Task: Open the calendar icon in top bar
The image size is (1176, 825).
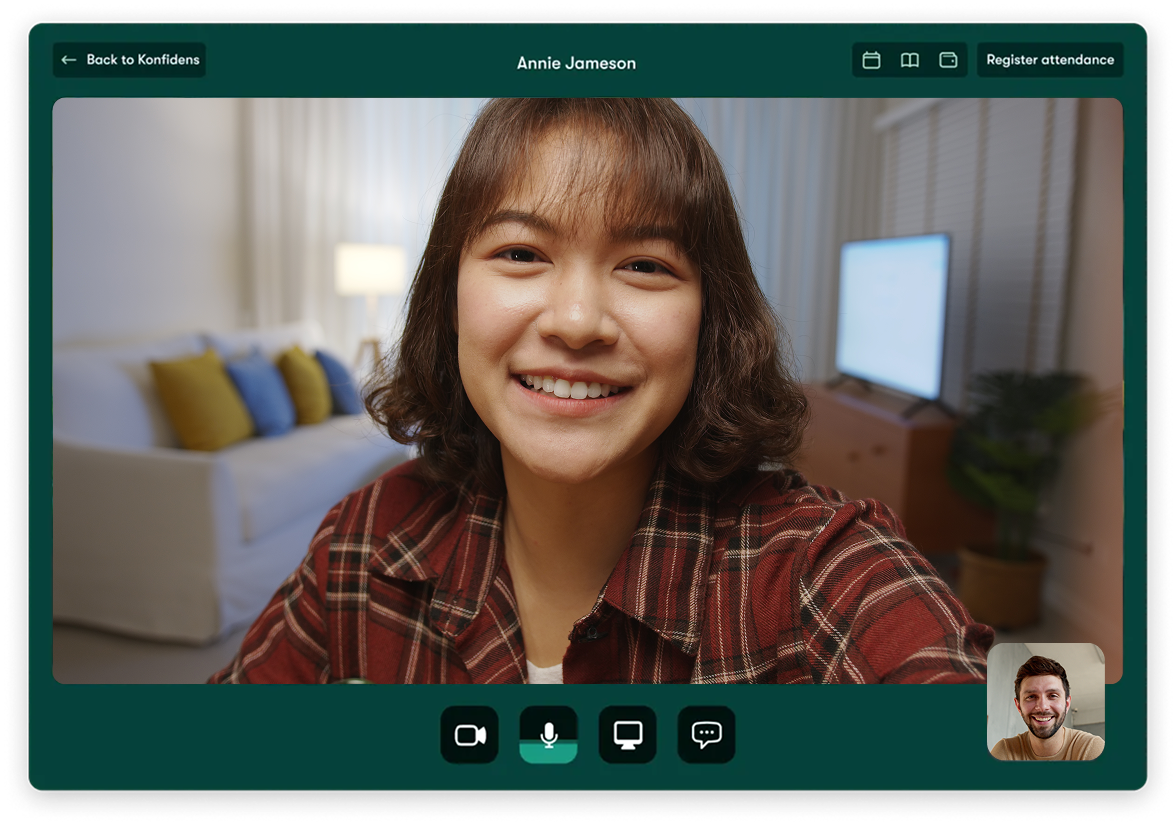Action: [x=871, y=60]
